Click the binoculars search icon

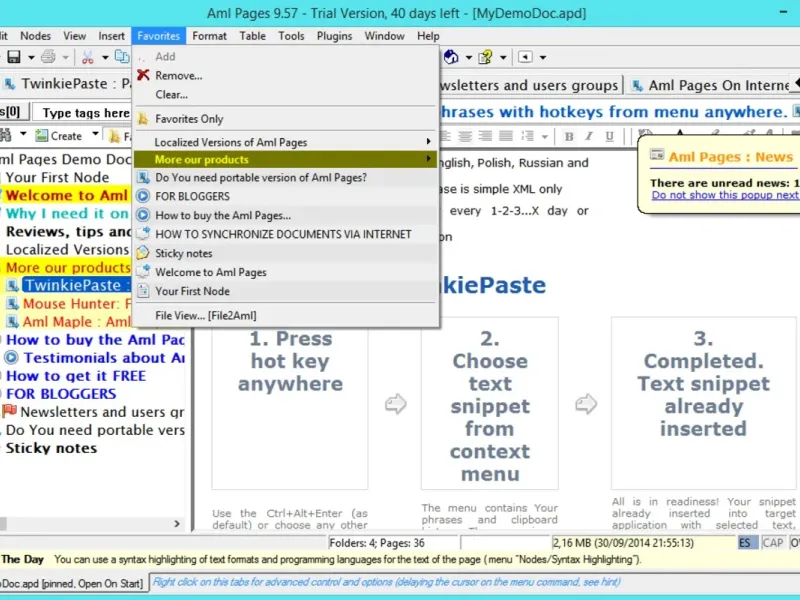point(6,135)
